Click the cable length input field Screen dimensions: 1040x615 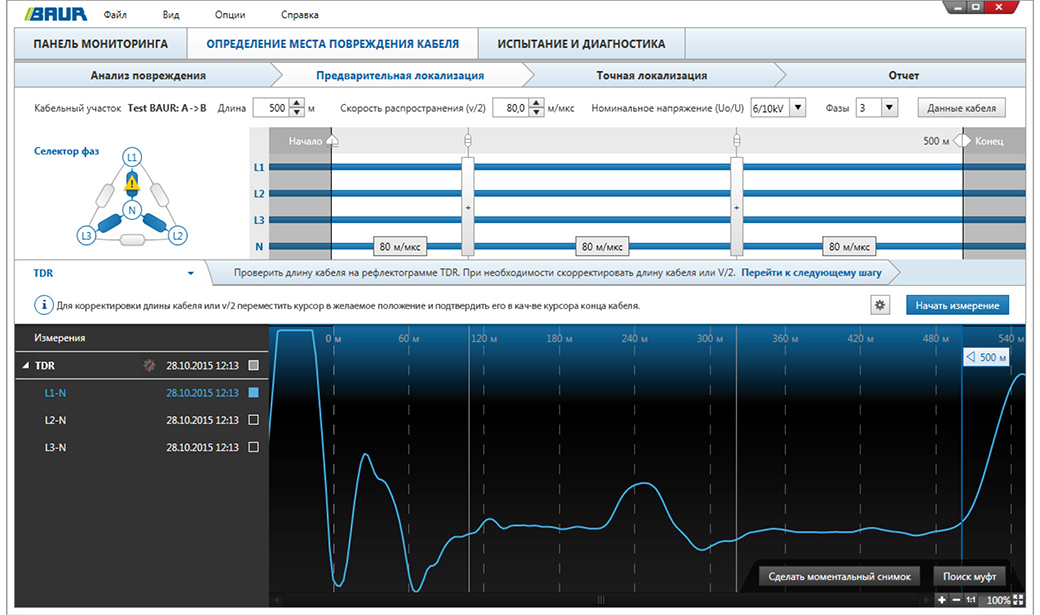(271, 107)
